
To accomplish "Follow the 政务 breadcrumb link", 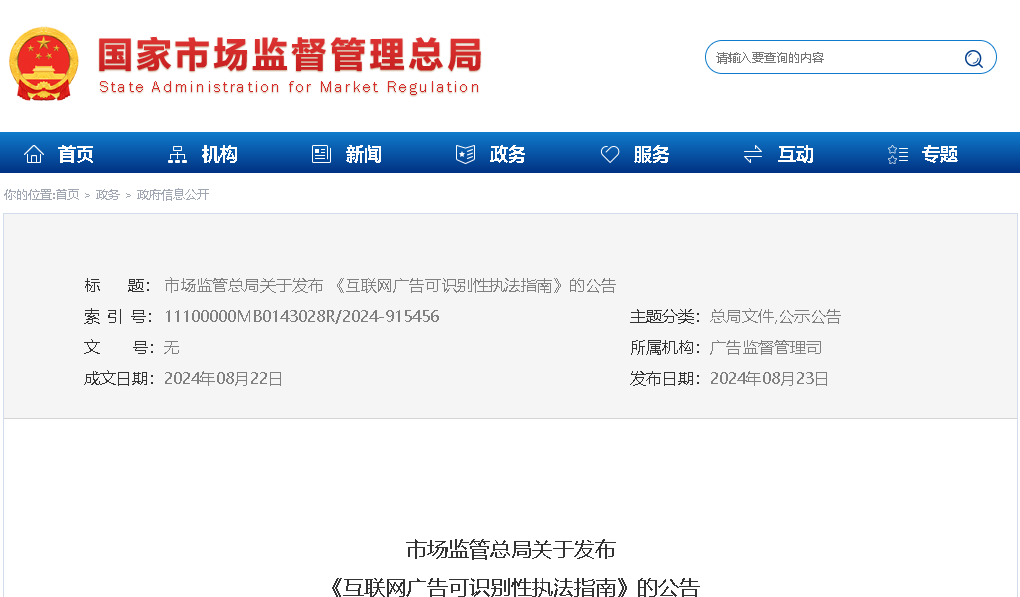I will (x=107, y=194).
